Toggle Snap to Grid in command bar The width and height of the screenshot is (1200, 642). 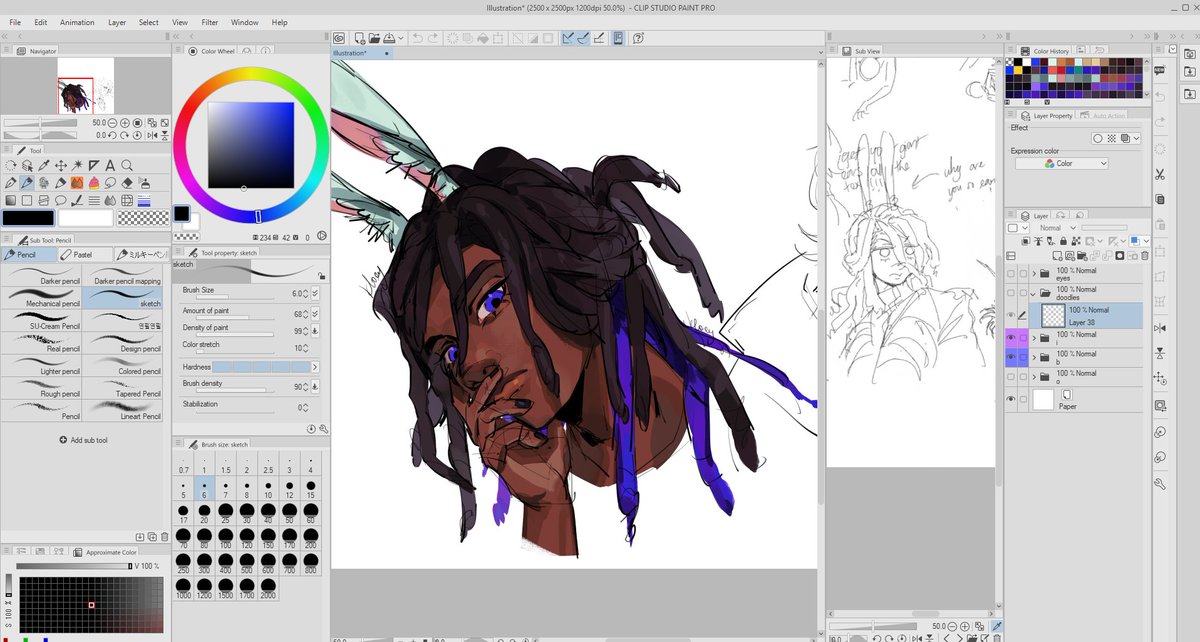pyautogui.click(x=599, y=38)
